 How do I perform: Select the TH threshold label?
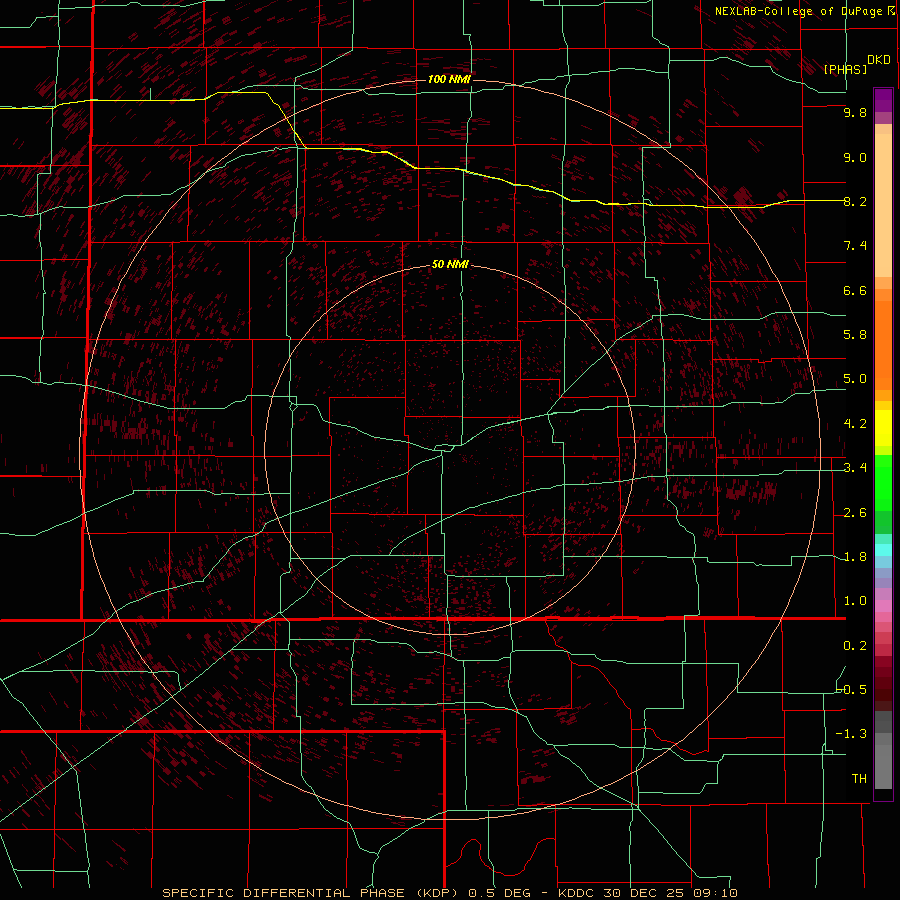(x=859, y=779)
